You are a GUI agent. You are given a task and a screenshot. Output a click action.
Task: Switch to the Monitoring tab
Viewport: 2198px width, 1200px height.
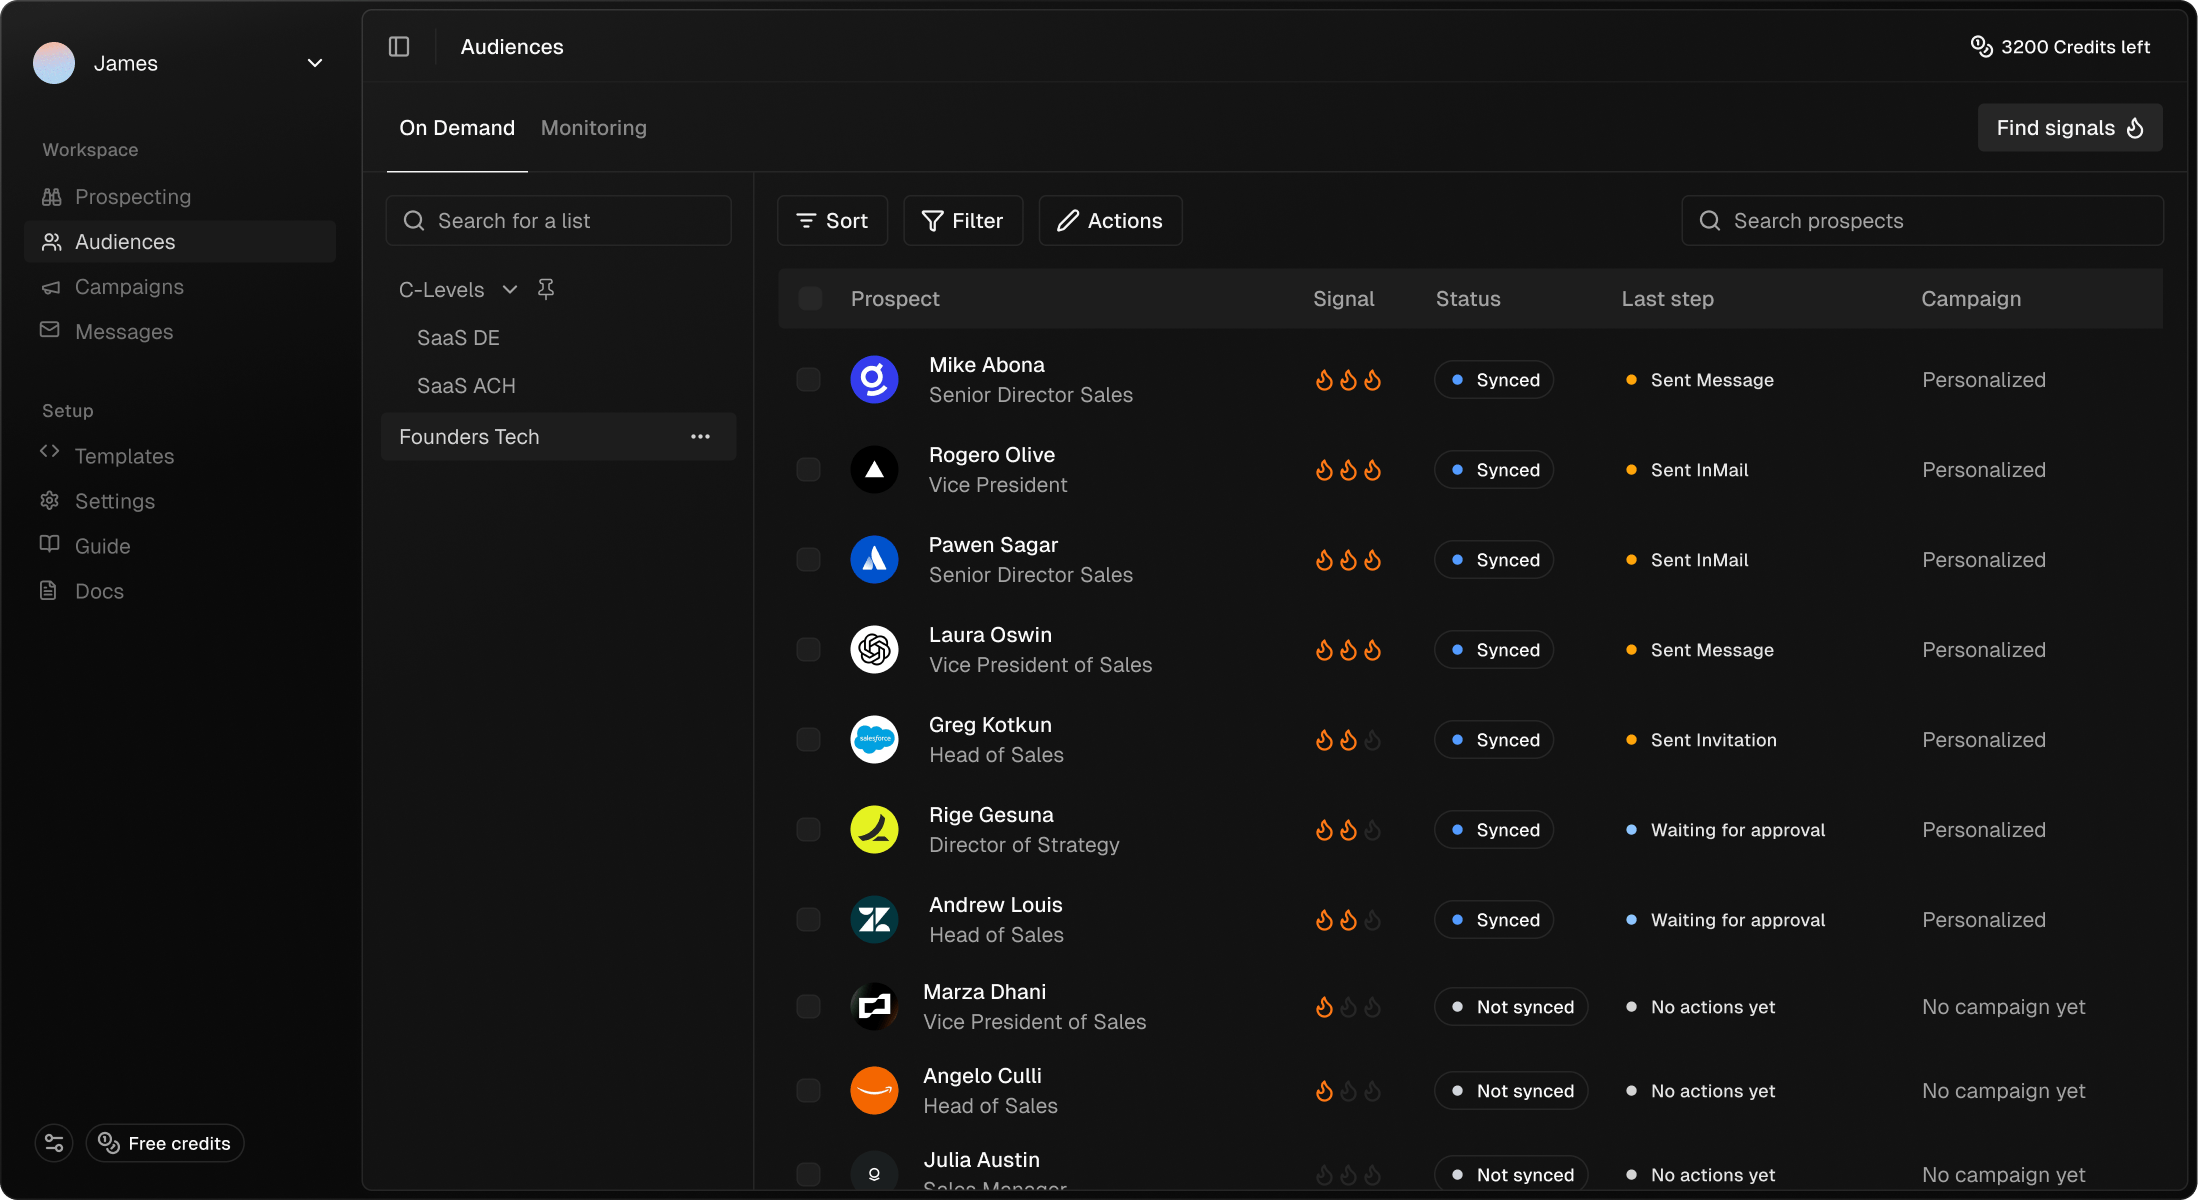pyautogui.click(x=593, y=127)
